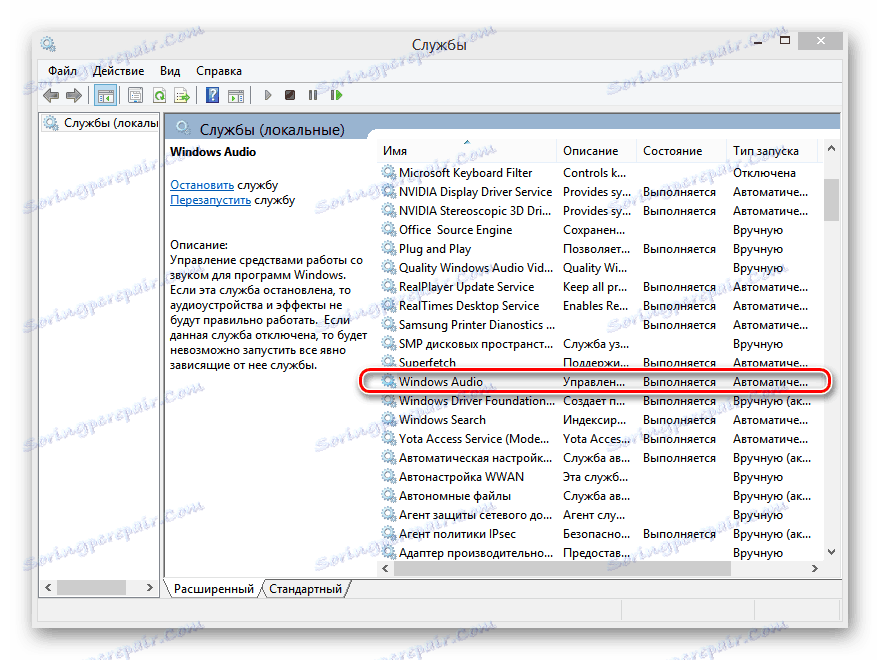
Task: Navigate back using the Back arrow
Action: click(50, 95)
